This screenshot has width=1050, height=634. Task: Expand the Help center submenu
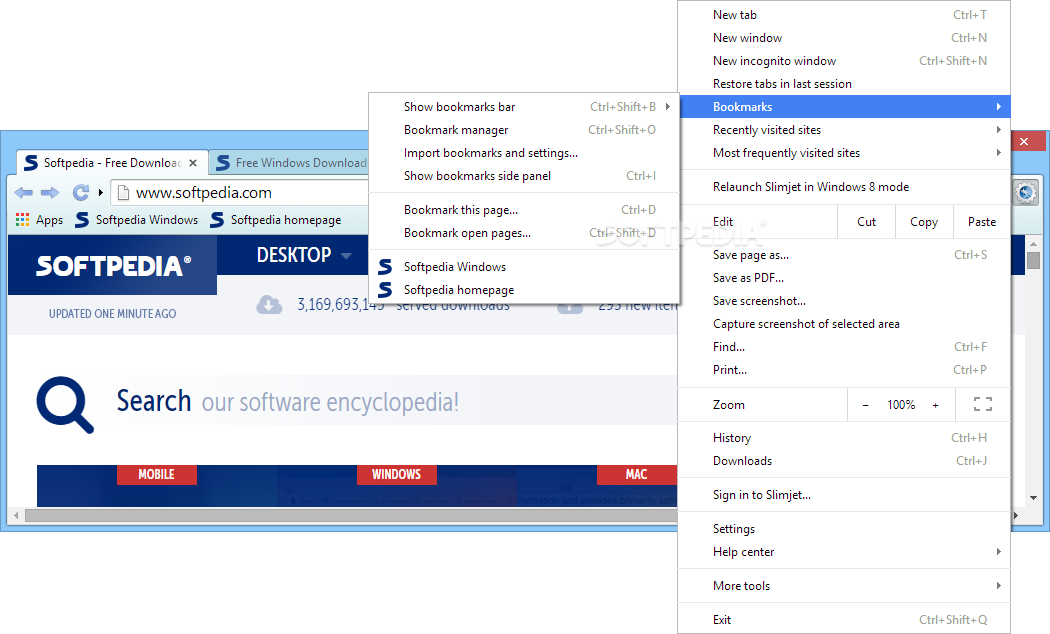pyautogui.click(x=844, y=552)
